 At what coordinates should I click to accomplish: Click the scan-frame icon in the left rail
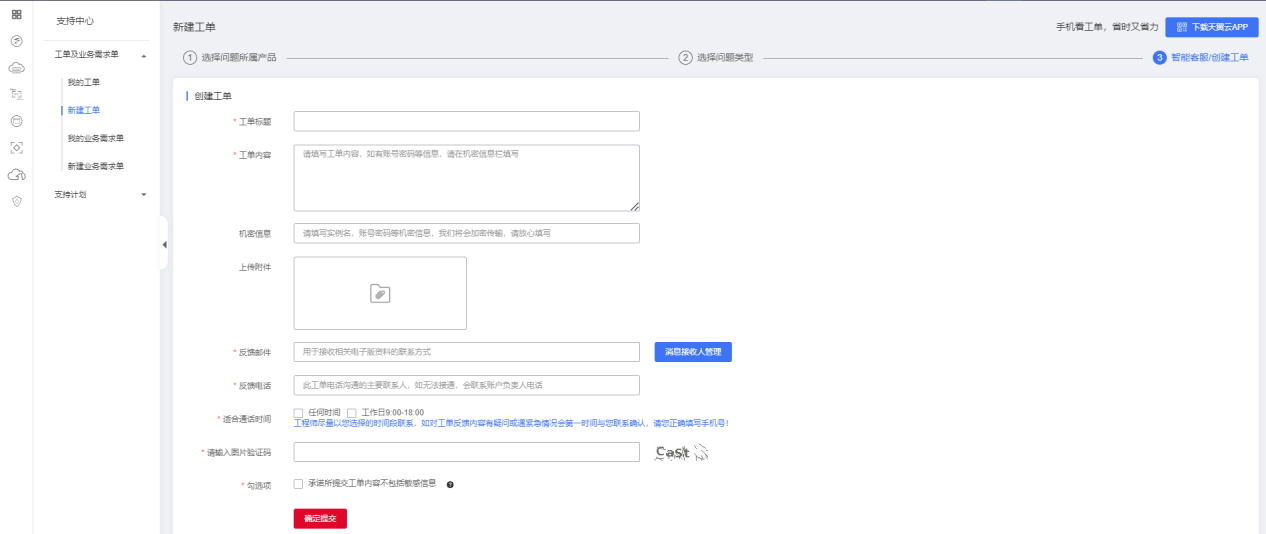(16, 147)
